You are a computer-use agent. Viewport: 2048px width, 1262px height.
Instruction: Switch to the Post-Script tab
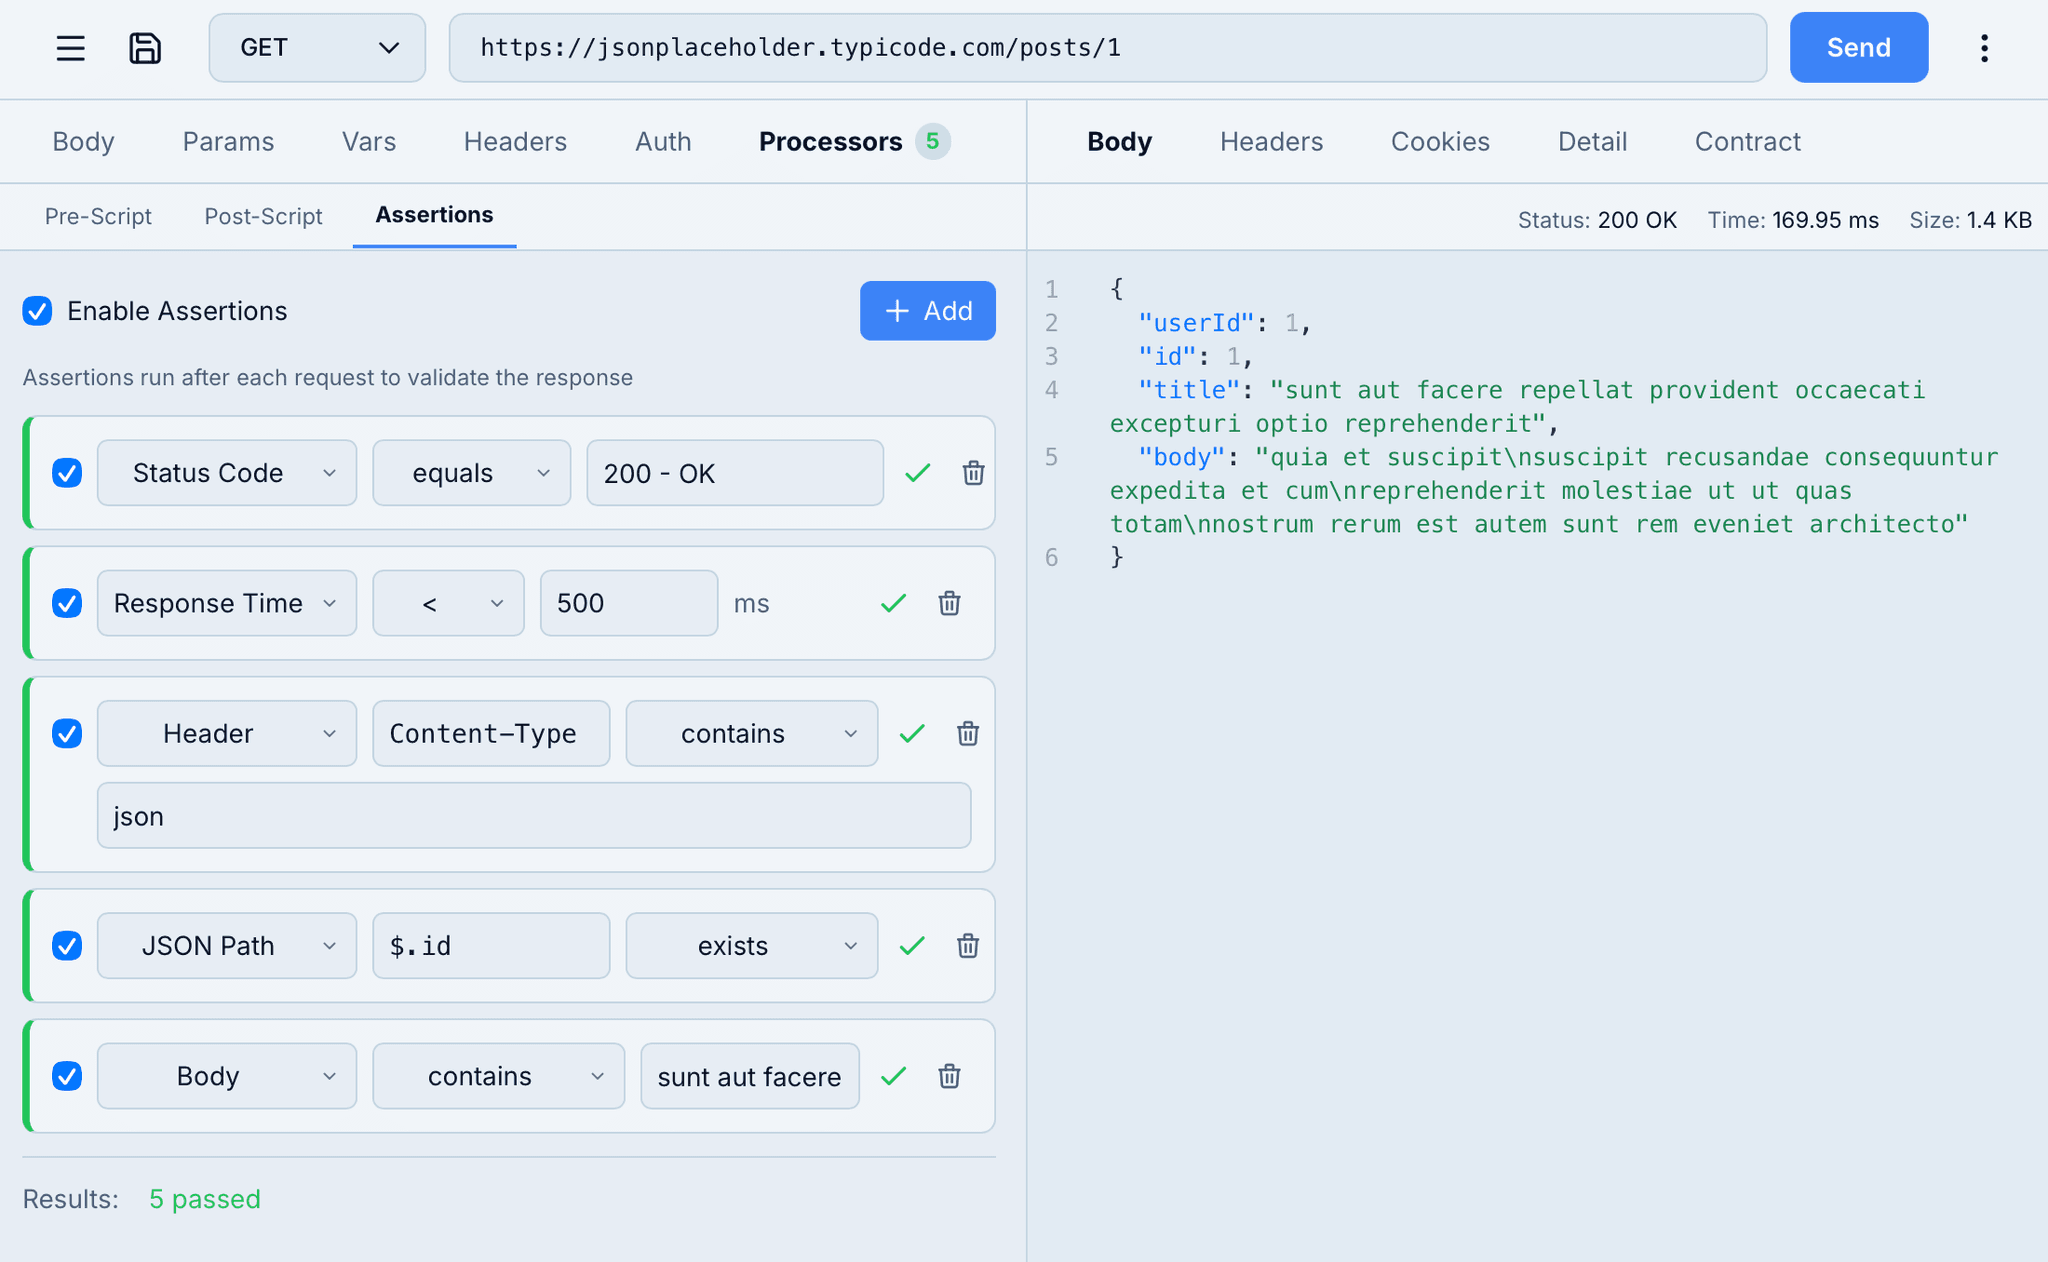(x=263, y=216)
